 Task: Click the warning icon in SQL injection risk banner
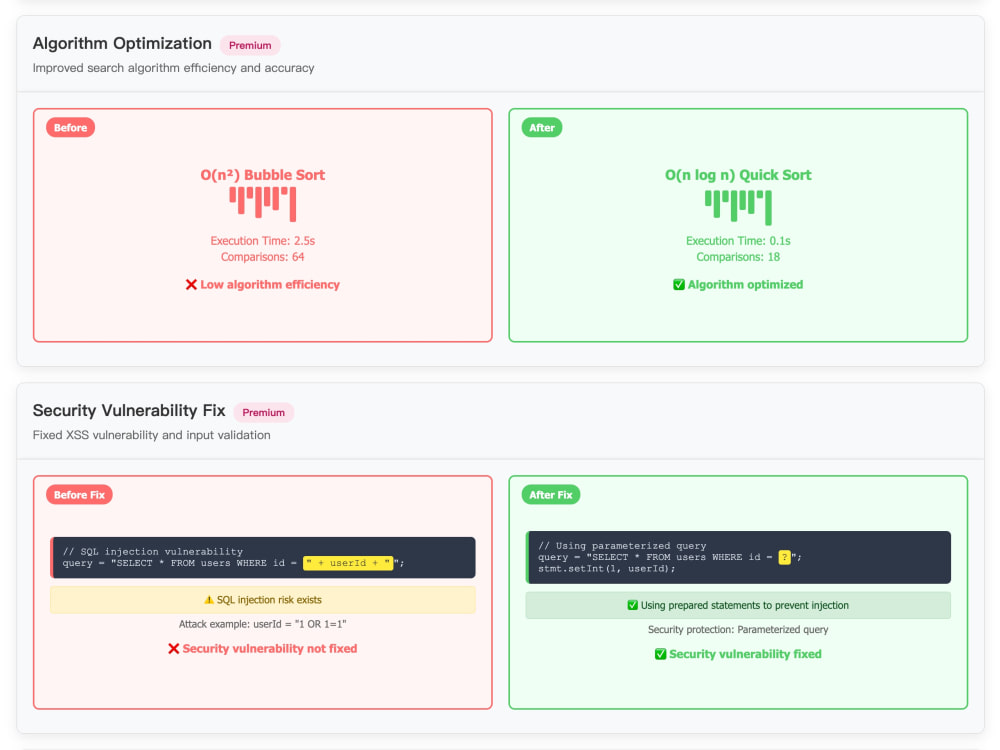click(209, 600)
